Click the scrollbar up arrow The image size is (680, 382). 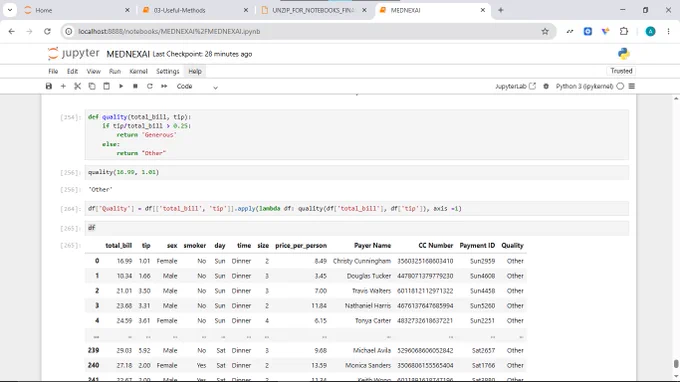(x=676, y=99)
